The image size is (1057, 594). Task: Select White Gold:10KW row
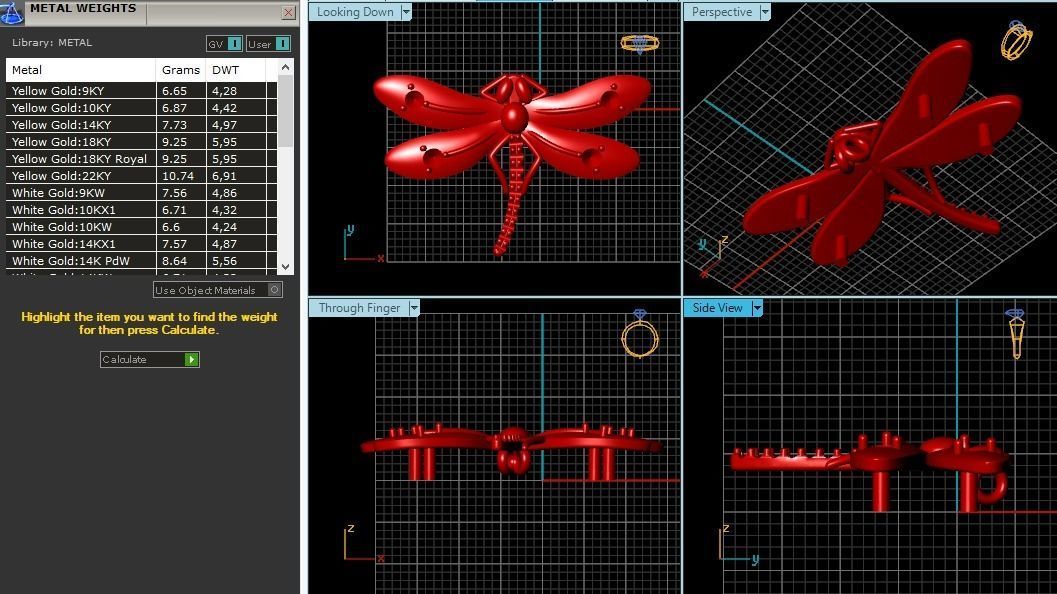pyautogui.click(x=142, y=227)
